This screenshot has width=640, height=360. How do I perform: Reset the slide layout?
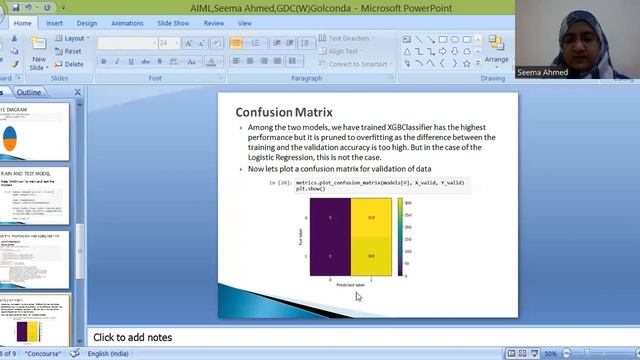click(68, 51)
